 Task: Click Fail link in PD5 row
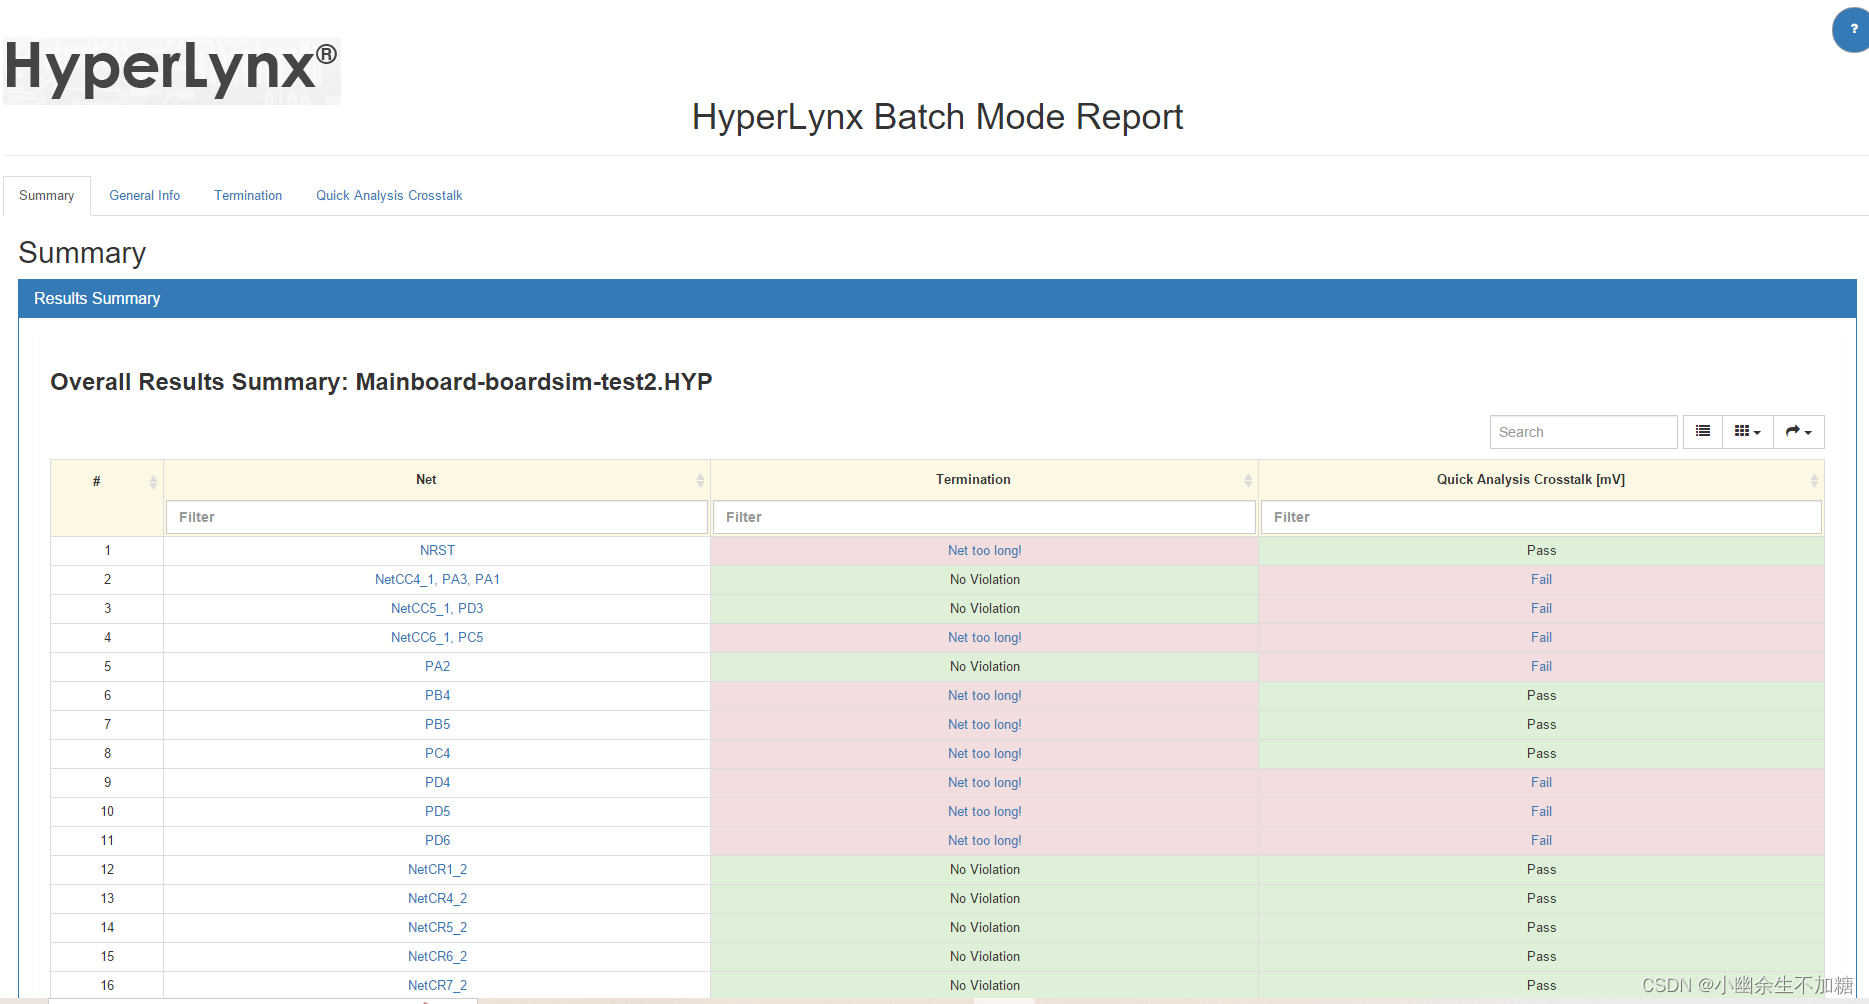coord(1541,811)
